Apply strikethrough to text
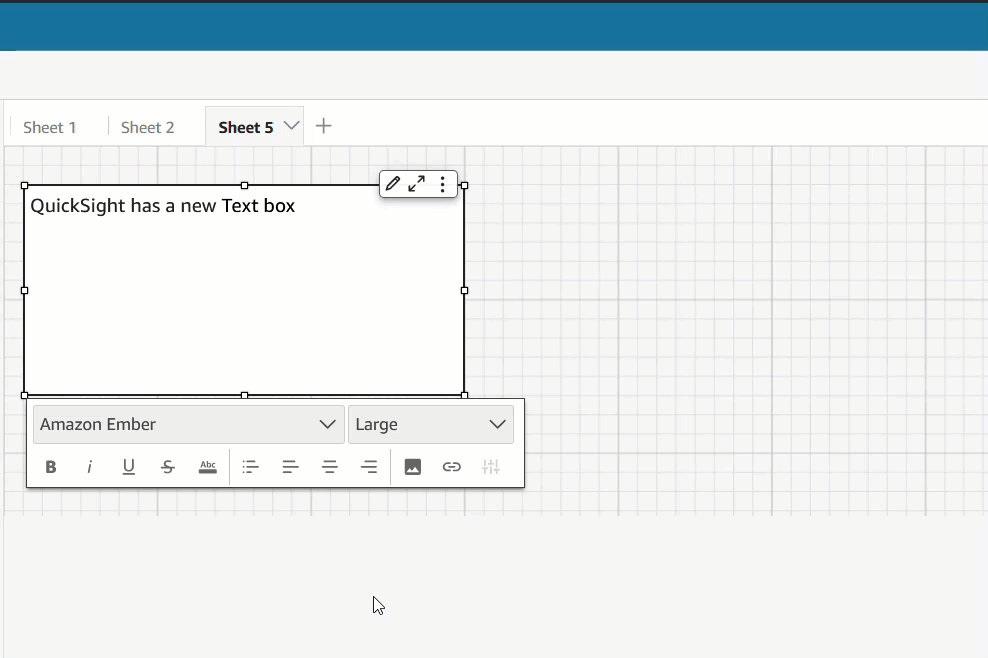Image resolution: width=988 pixels, height=658 pixels. (168, 467)
